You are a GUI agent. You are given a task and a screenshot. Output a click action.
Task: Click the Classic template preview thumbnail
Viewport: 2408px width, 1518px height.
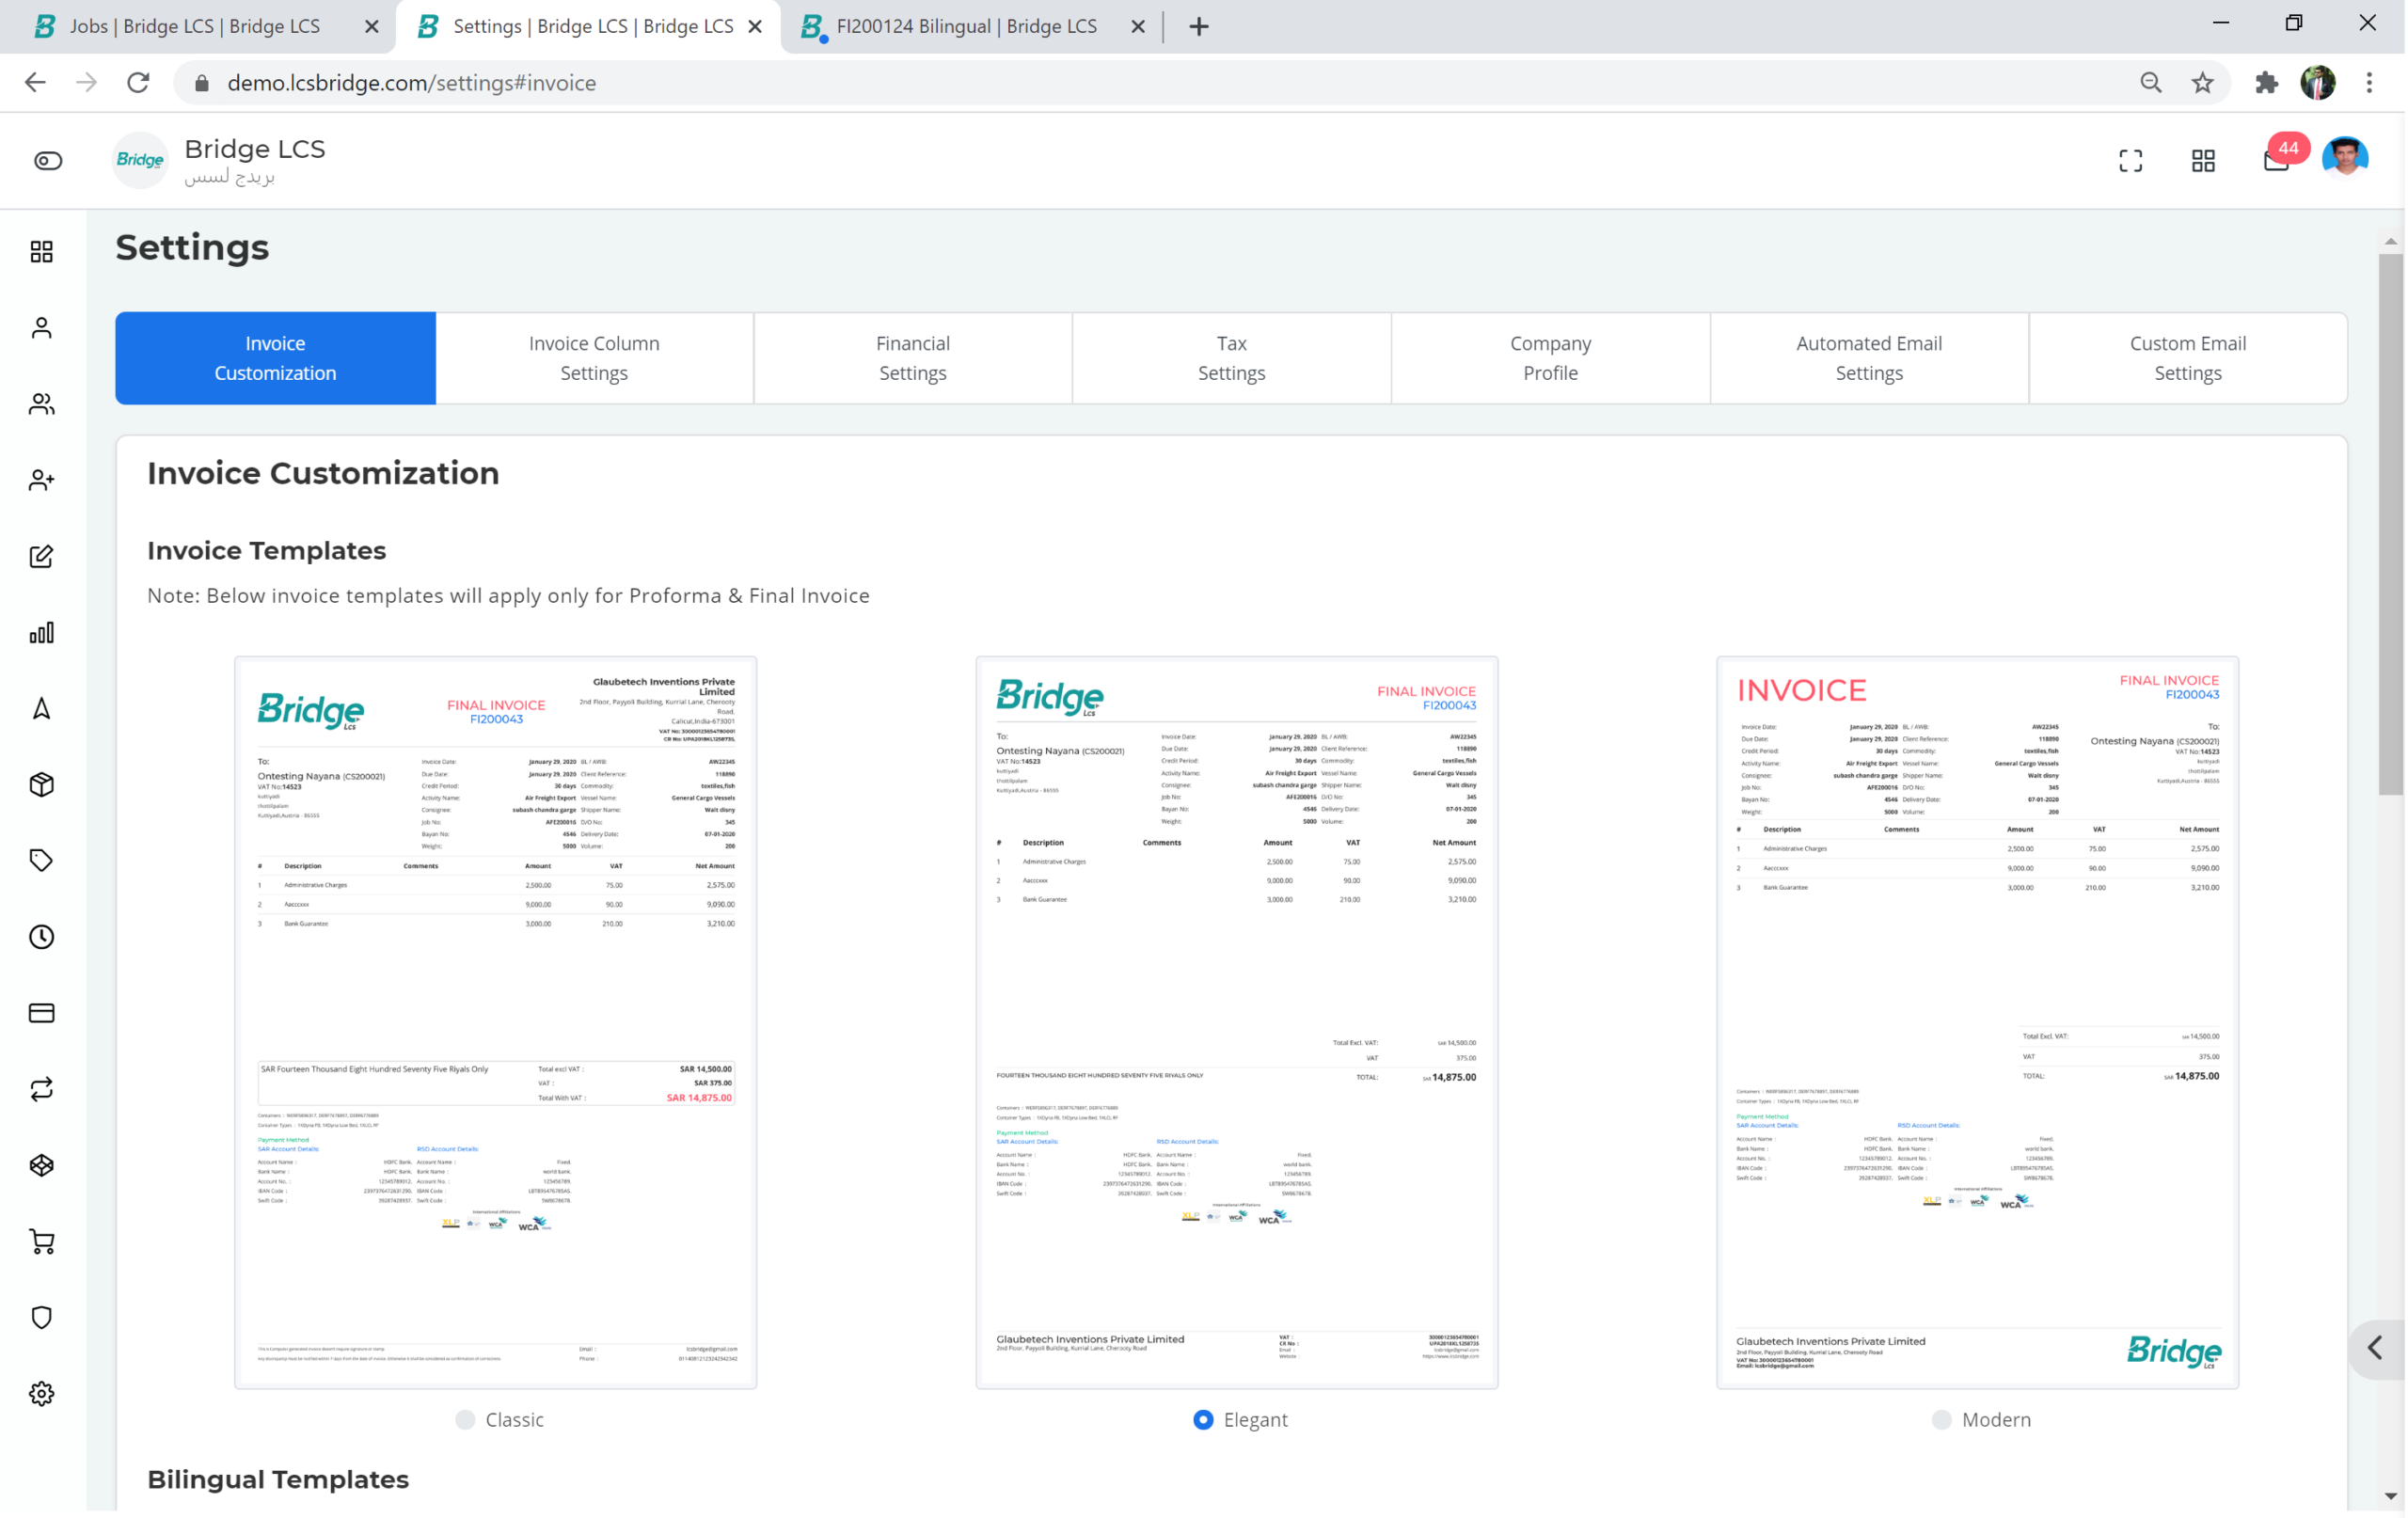click(x=496, y=1022)
